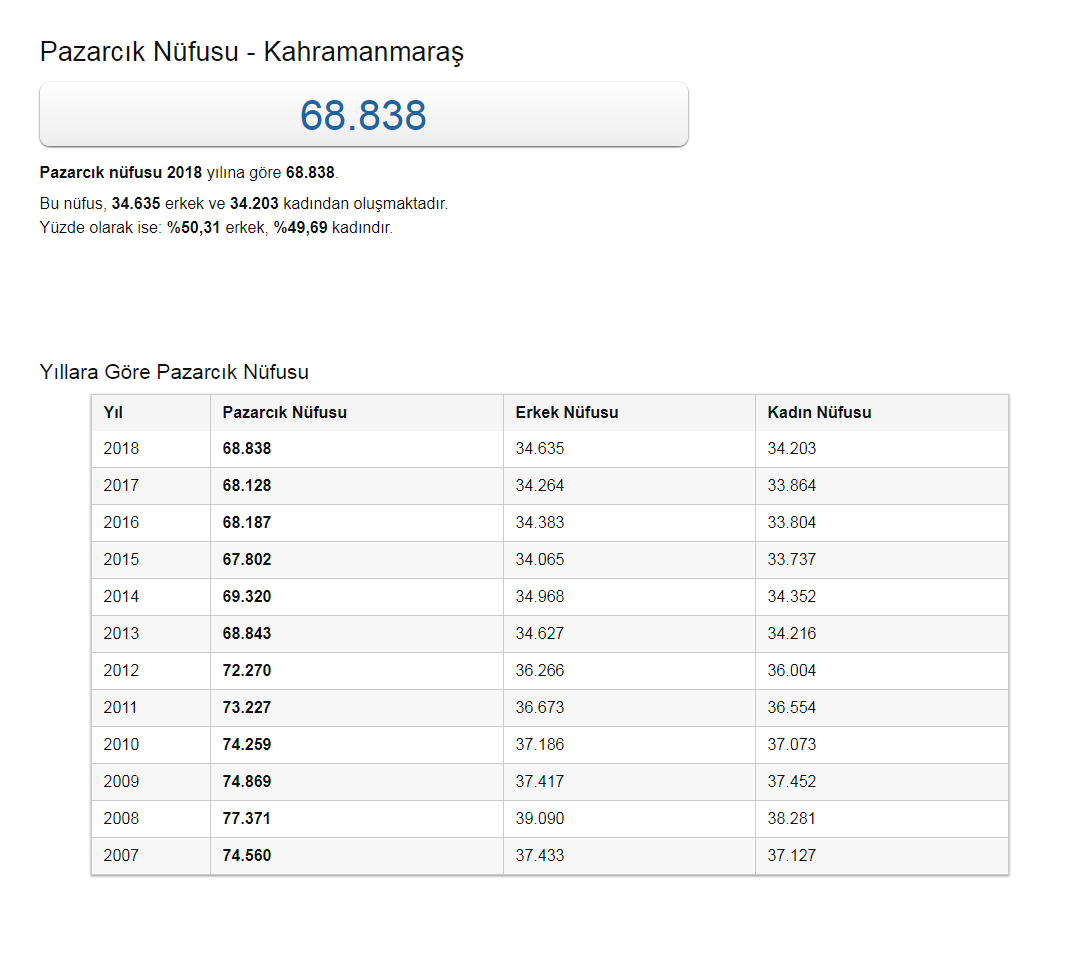Image resolution: width=1080 pixels, height=970 pixels.
Task: Click female population 33.864
Action: coord(792,486)
